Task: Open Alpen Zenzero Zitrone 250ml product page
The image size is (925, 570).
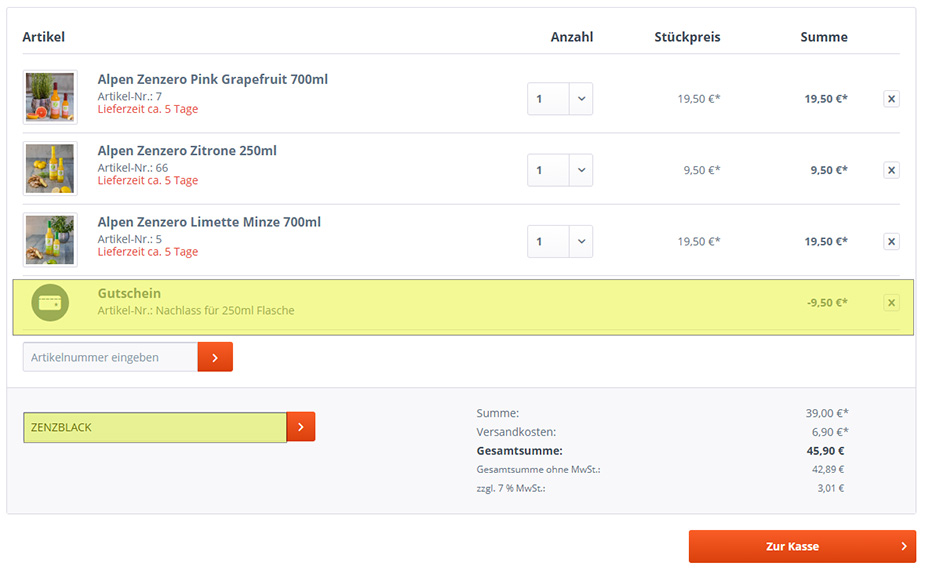Action: [x=187, y=151]
